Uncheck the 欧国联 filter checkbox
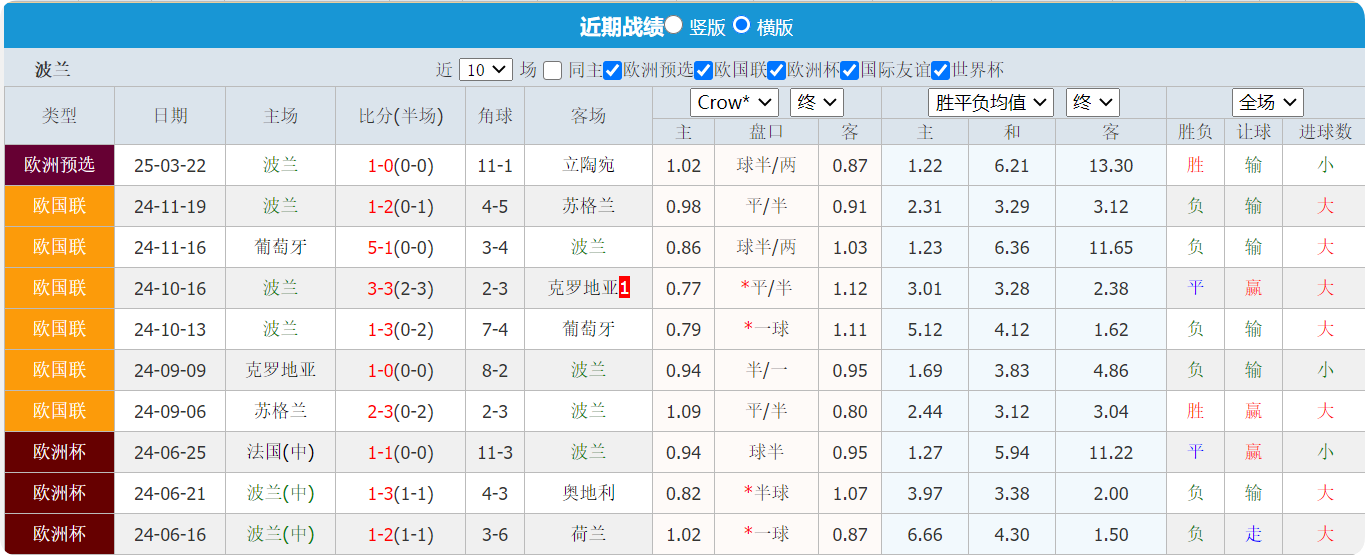Image resolution: width=1365 pixels, height=556 pixels. point(704,70)
